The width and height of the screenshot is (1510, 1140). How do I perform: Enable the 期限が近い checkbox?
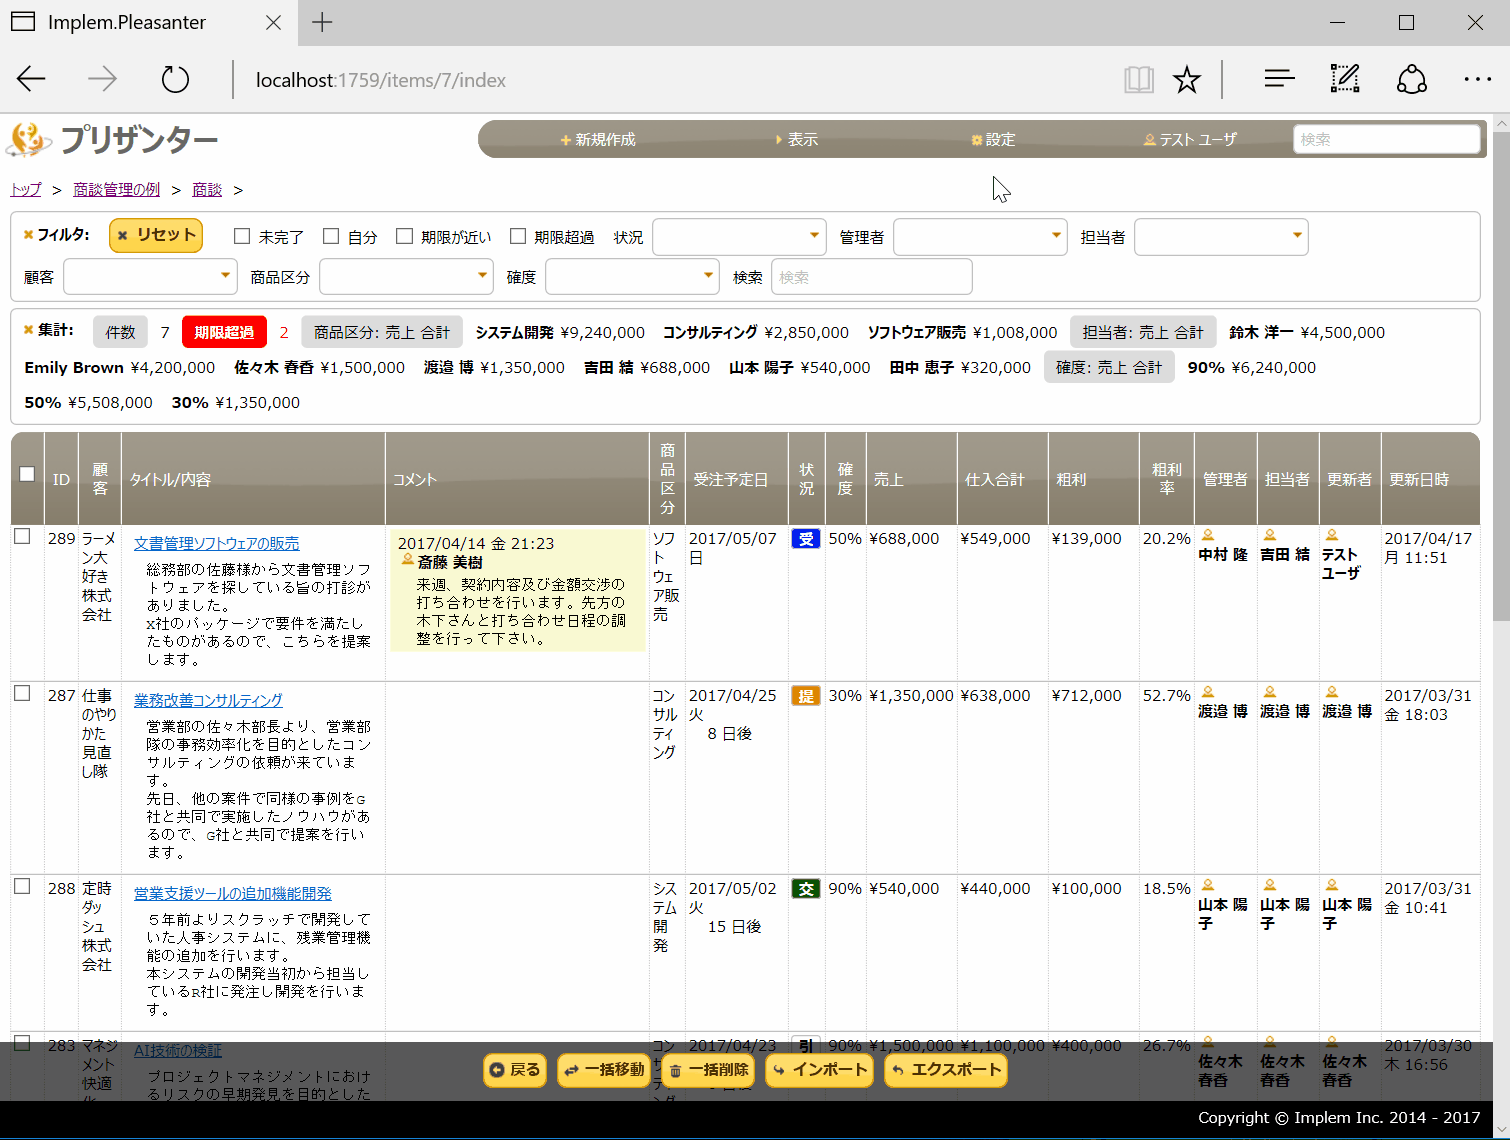tap(404, 236)
